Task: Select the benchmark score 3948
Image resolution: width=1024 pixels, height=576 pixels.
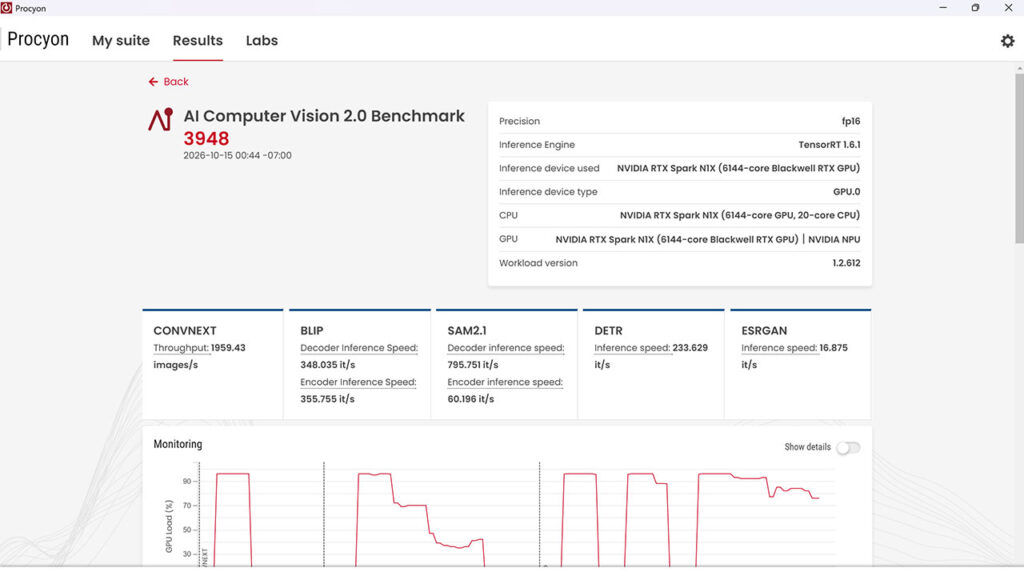Action: [206, 138]
